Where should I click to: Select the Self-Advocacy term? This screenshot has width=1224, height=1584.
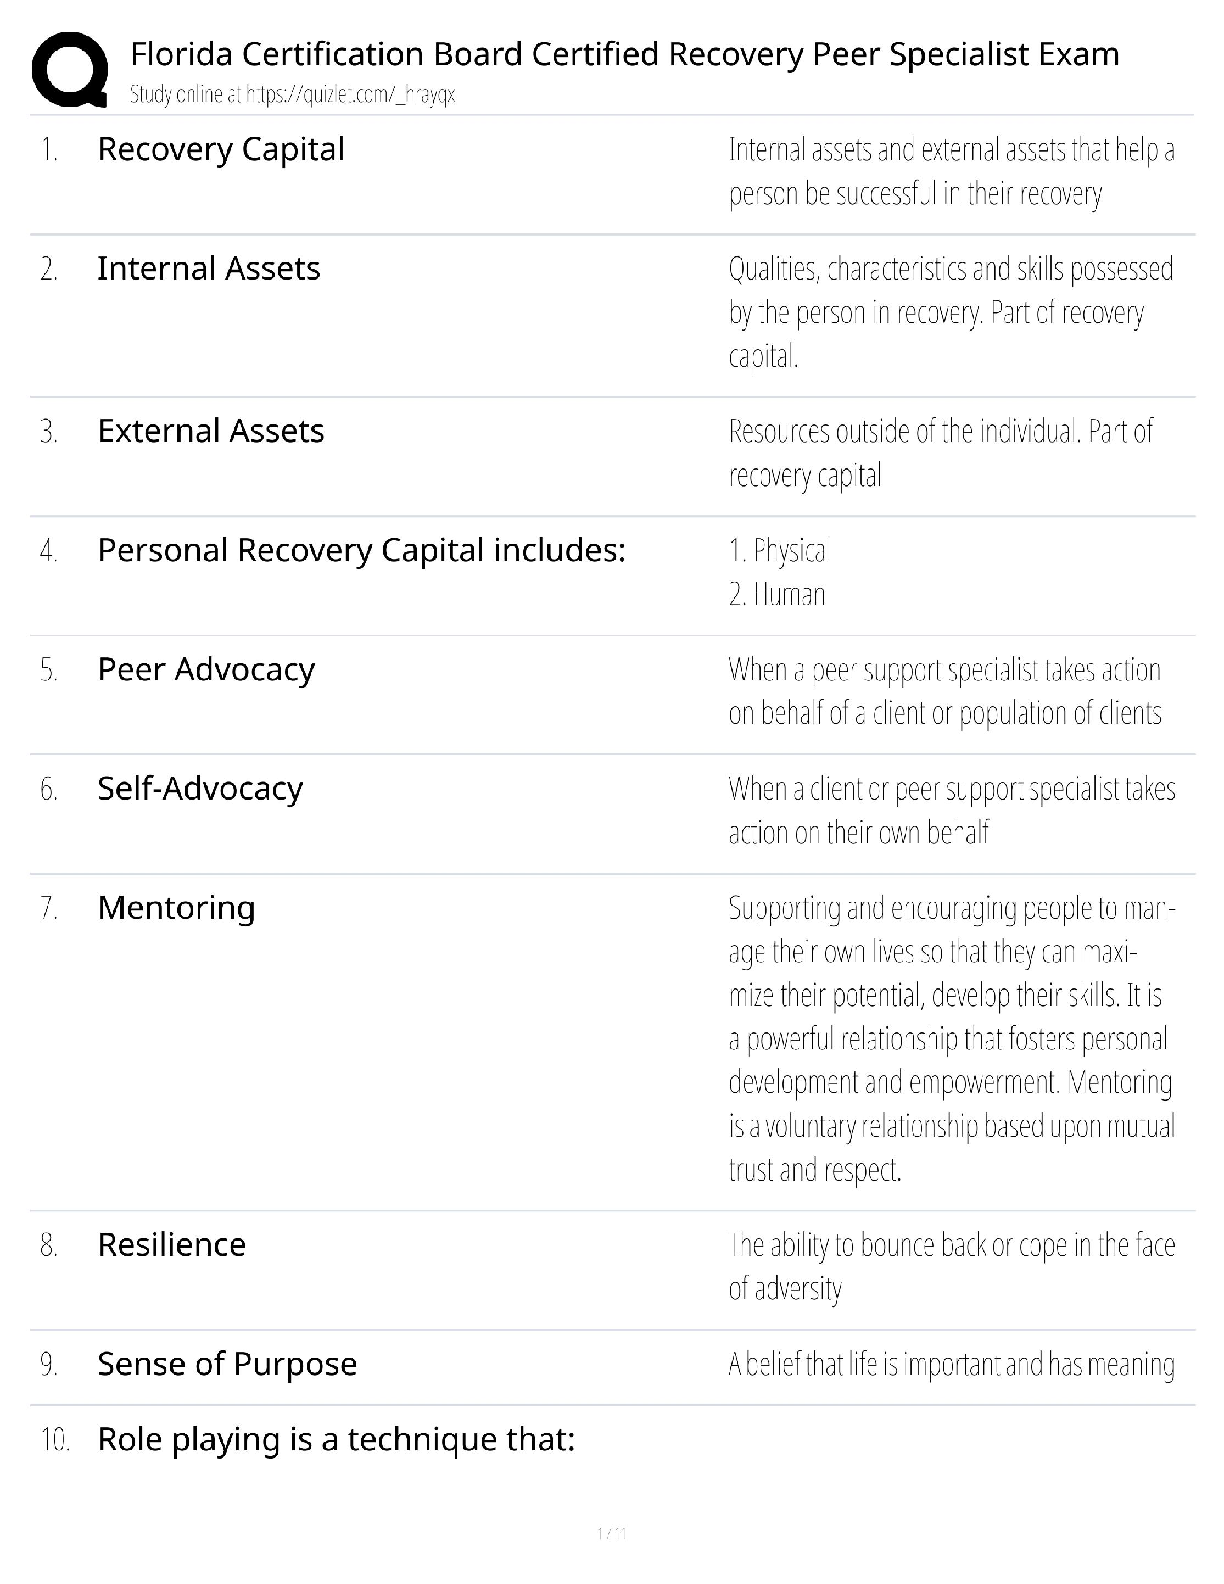tap(199, 788)
